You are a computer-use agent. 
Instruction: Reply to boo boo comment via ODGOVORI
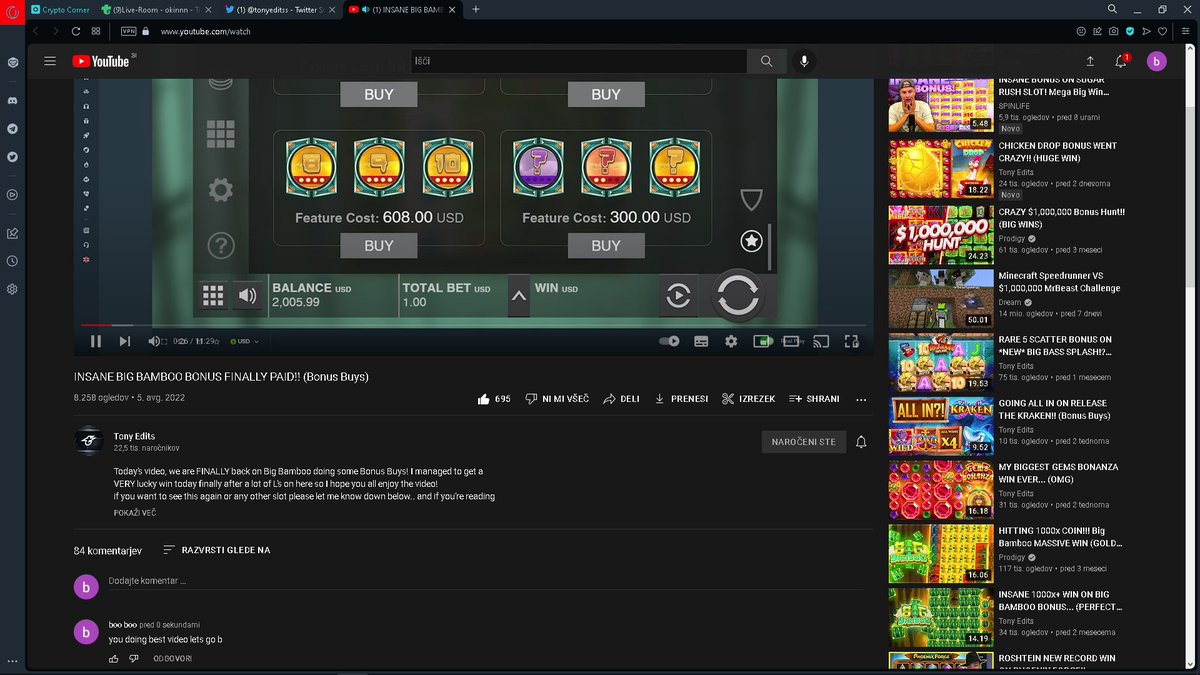[x=172, y=659]
